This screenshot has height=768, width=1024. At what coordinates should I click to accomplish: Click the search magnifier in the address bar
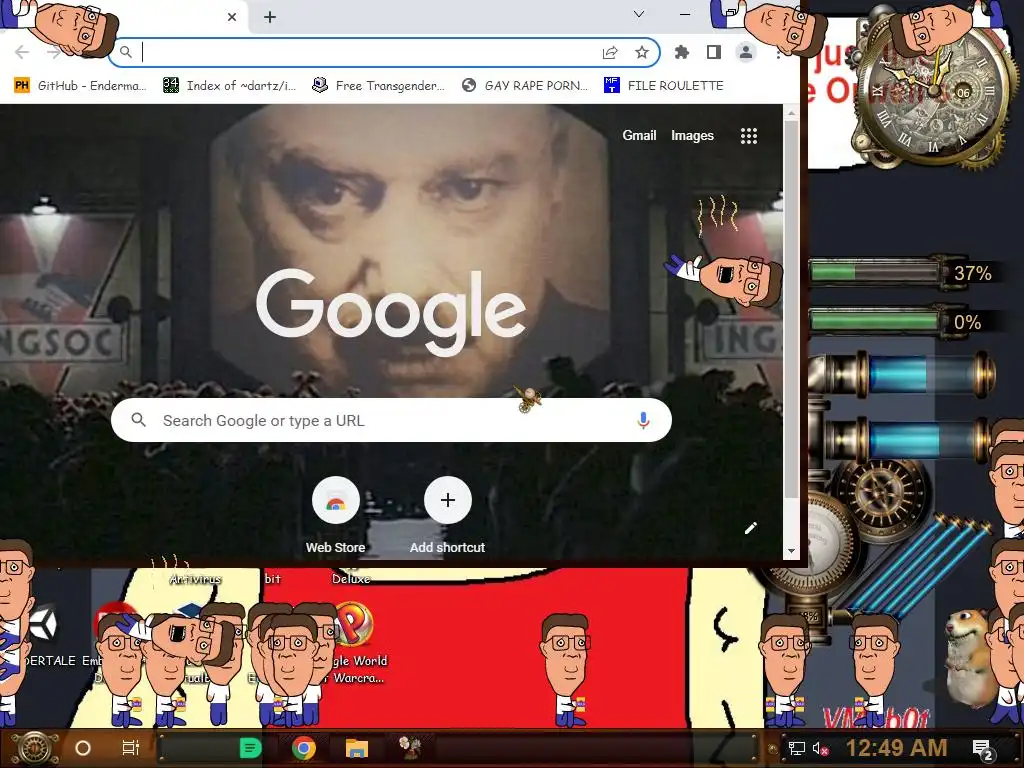point(125,52)
